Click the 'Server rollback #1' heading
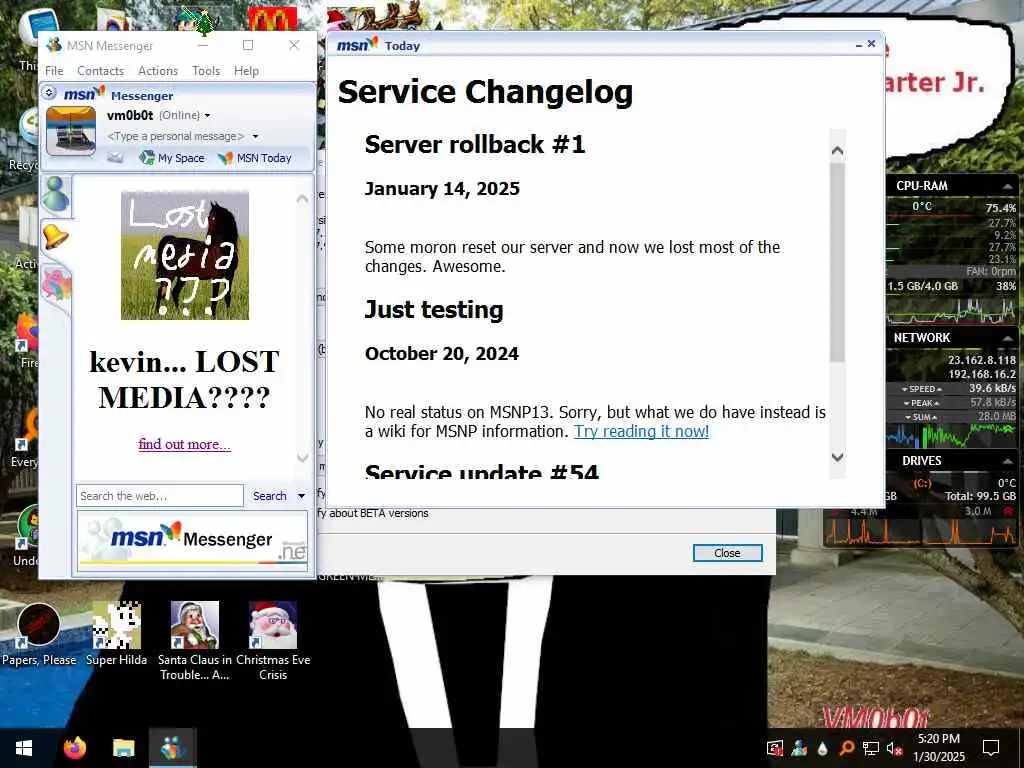This screenshot has width=1024, height=768. tap(475, 144)
